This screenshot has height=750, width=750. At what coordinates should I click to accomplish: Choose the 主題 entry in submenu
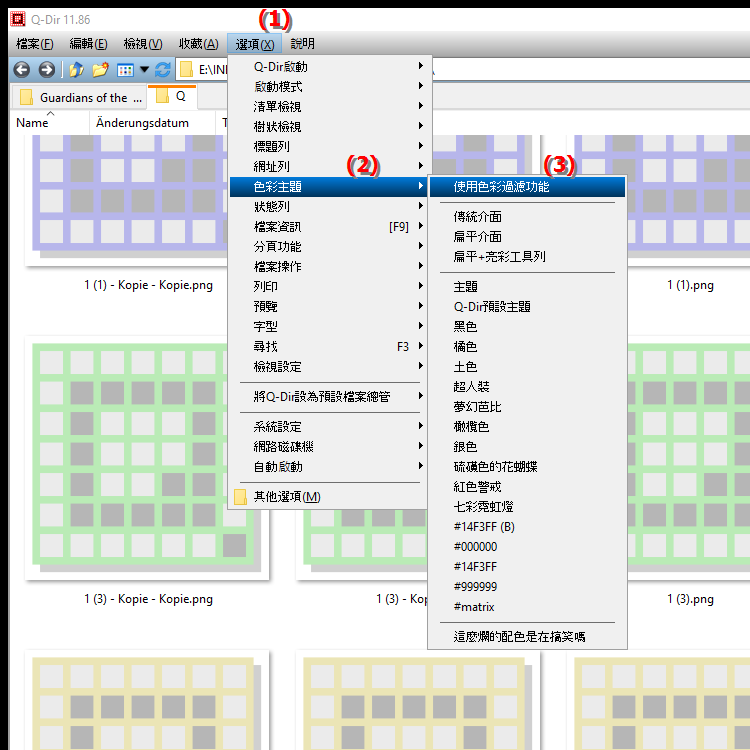click(528, 287)
